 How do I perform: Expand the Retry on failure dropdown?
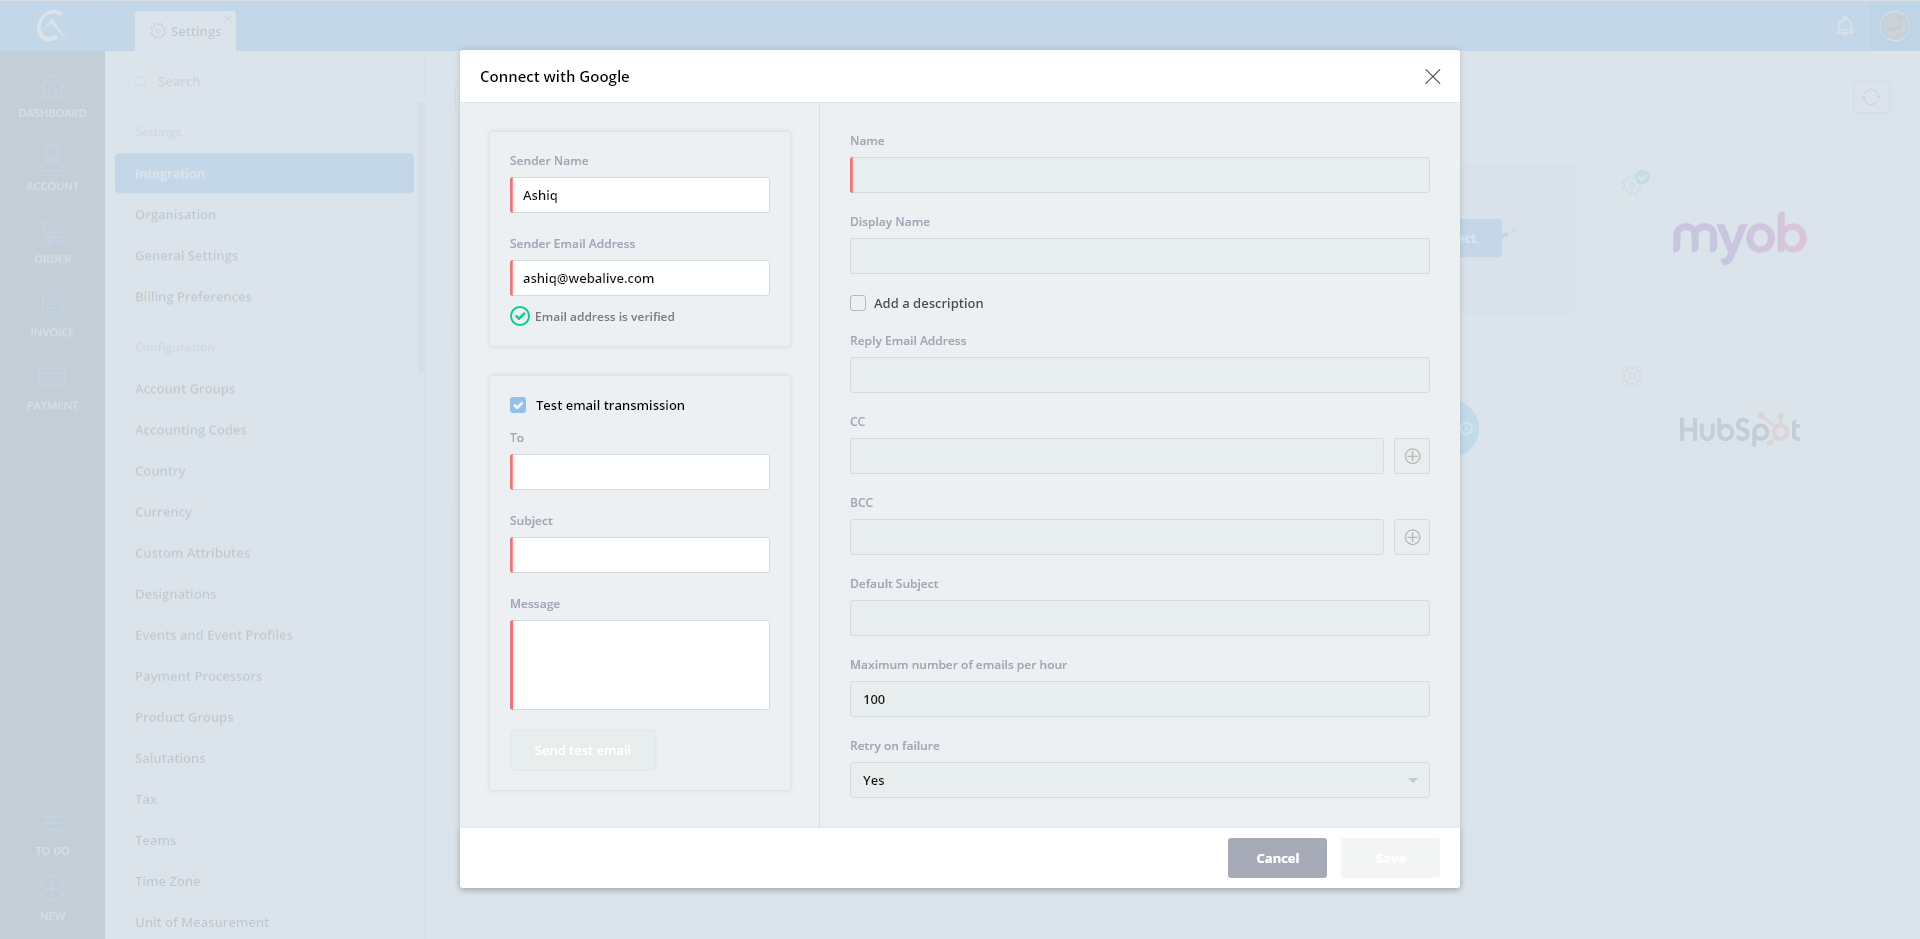coord(1139,780)
